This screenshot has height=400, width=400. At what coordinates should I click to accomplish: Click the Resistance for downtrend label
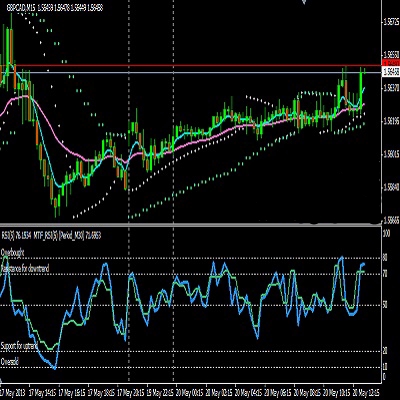click(x=25, y=269)
